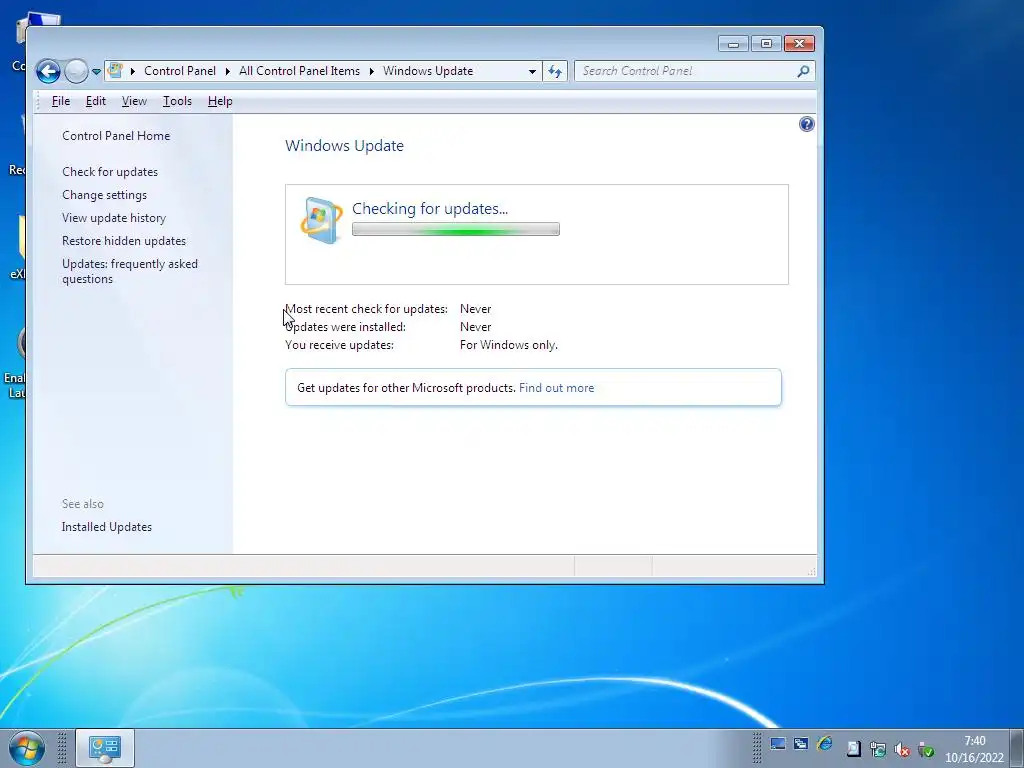1024x768 pixels.
Task: Click Switch between windows taskbar icon
Action: [x=801, y=744]
